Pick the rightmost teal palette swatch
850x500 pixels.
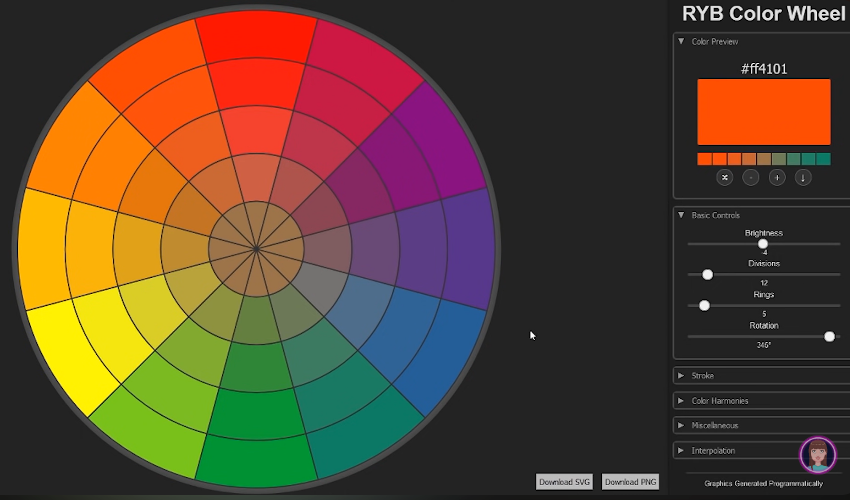(x=823, y=159)
